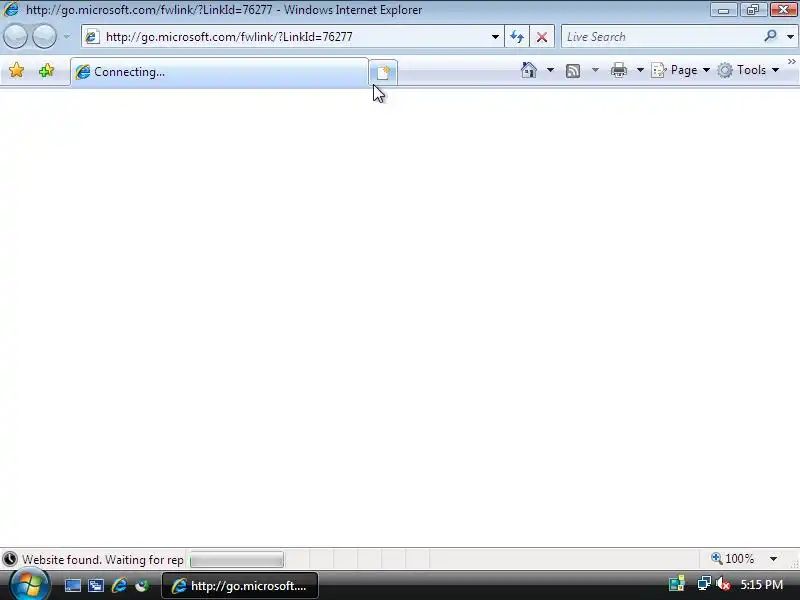Image resolution: width=800 pixels, height=600 pixels.
Task: Click the Home icon
Action: [529, 70]
